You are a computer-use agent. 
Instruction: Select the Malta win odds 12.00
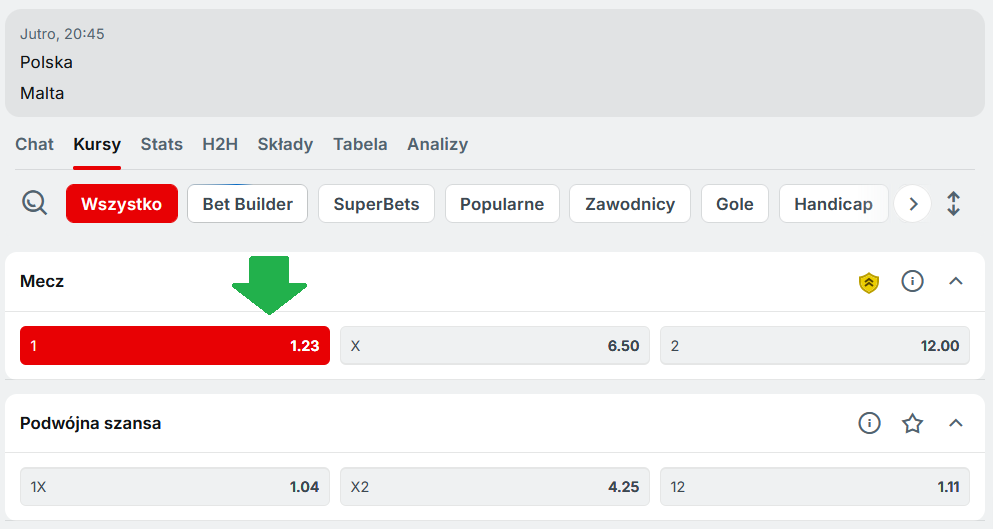point(815,345)
